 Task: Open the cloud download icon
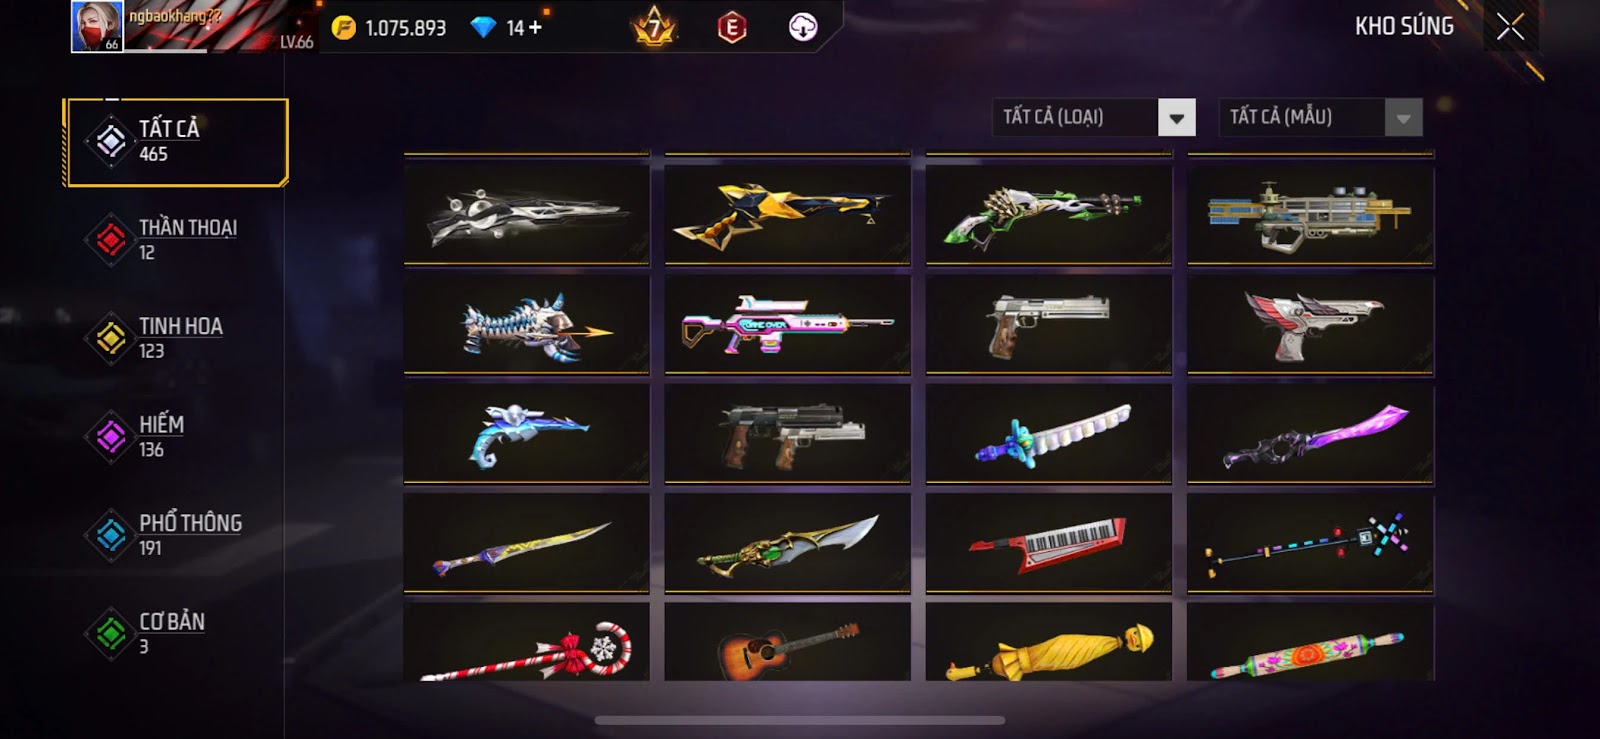click(803, 27)
